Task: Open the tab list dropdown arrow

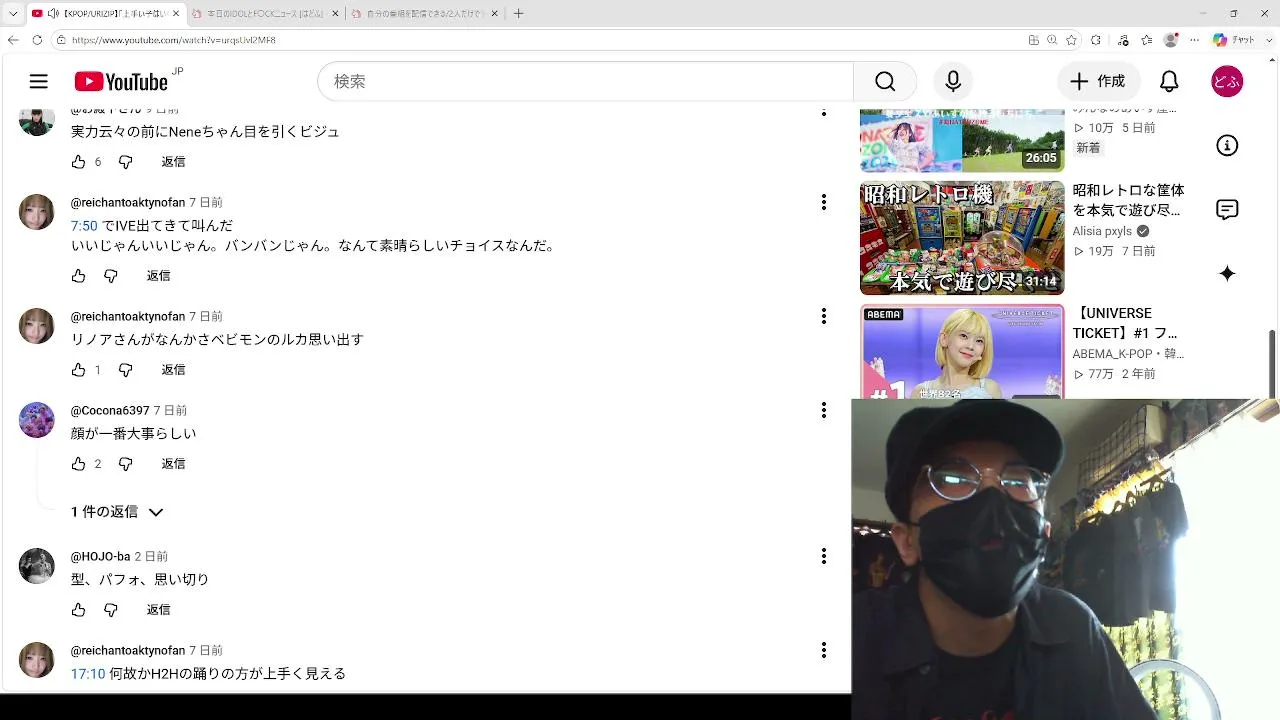Action: click(x=13, y=14)
